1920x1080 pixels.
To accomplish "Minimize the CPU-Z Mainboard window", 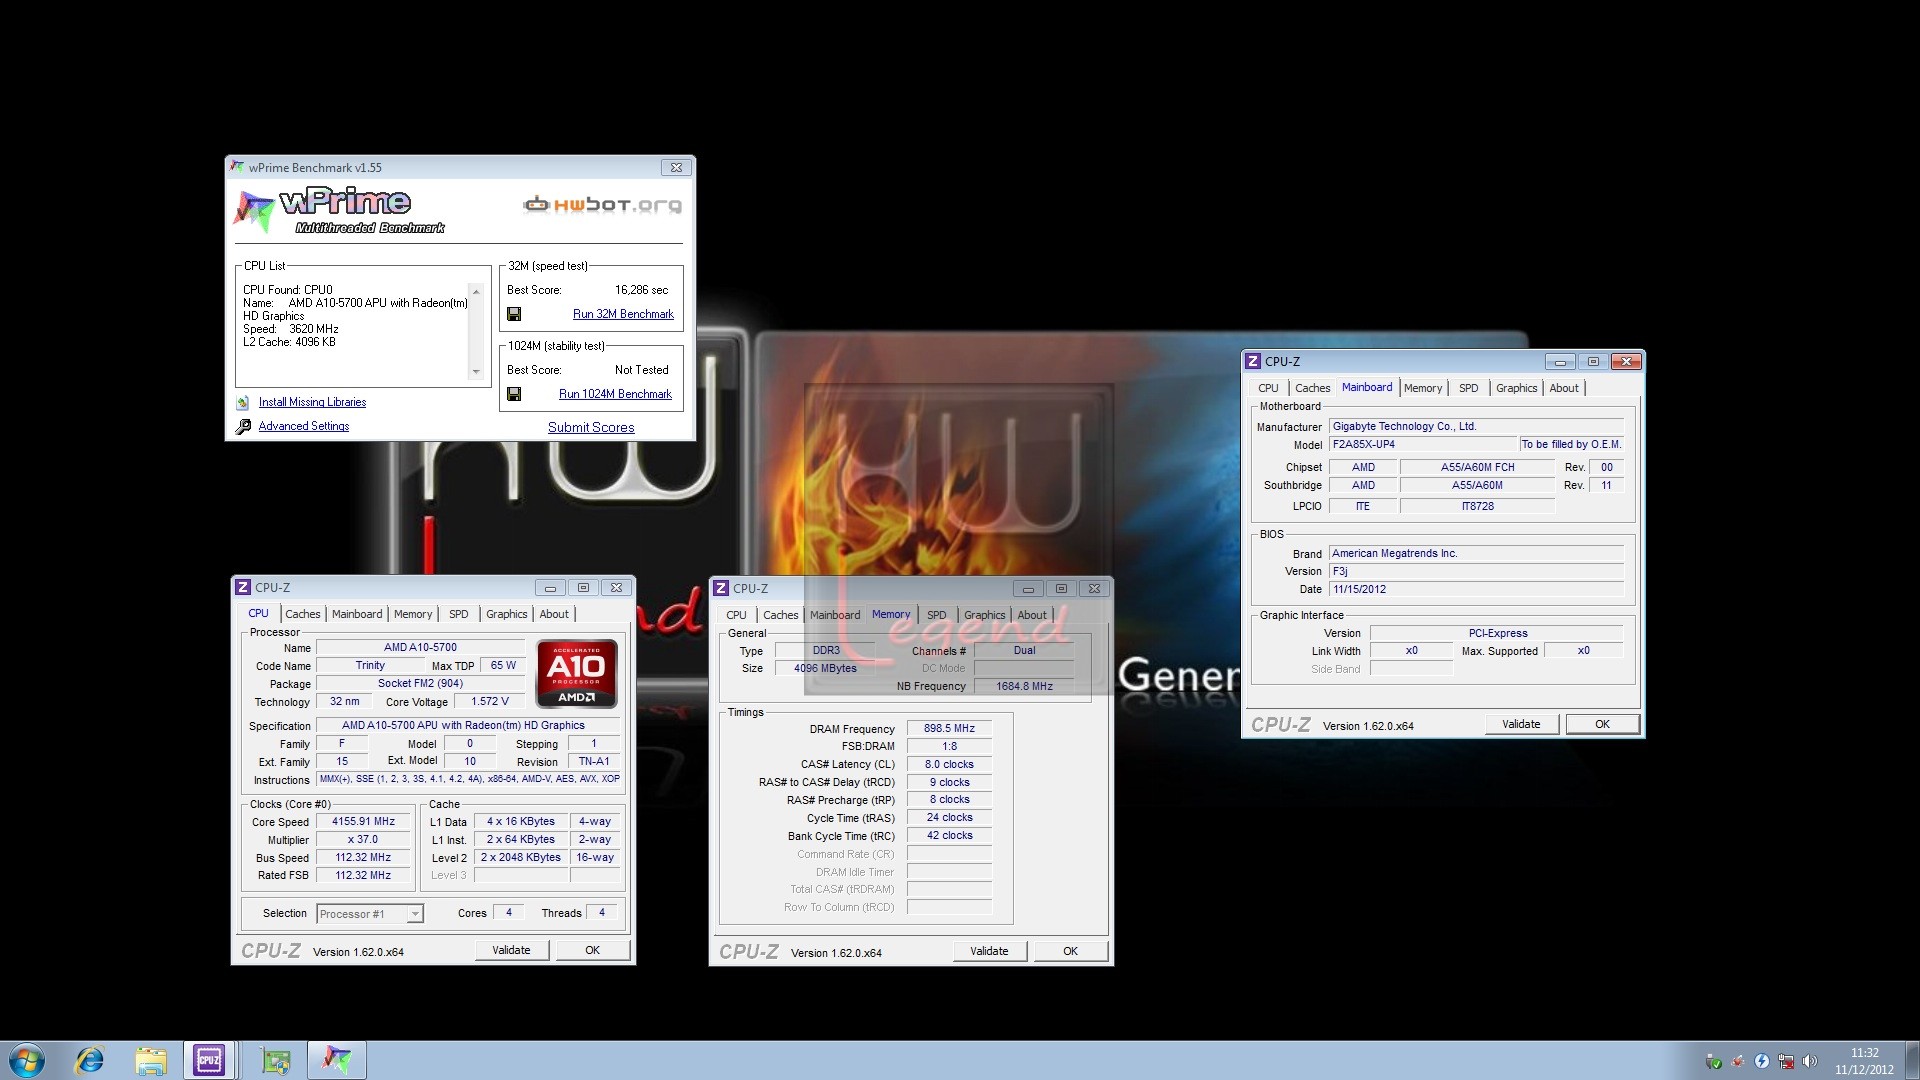I will click(1560, 361).
